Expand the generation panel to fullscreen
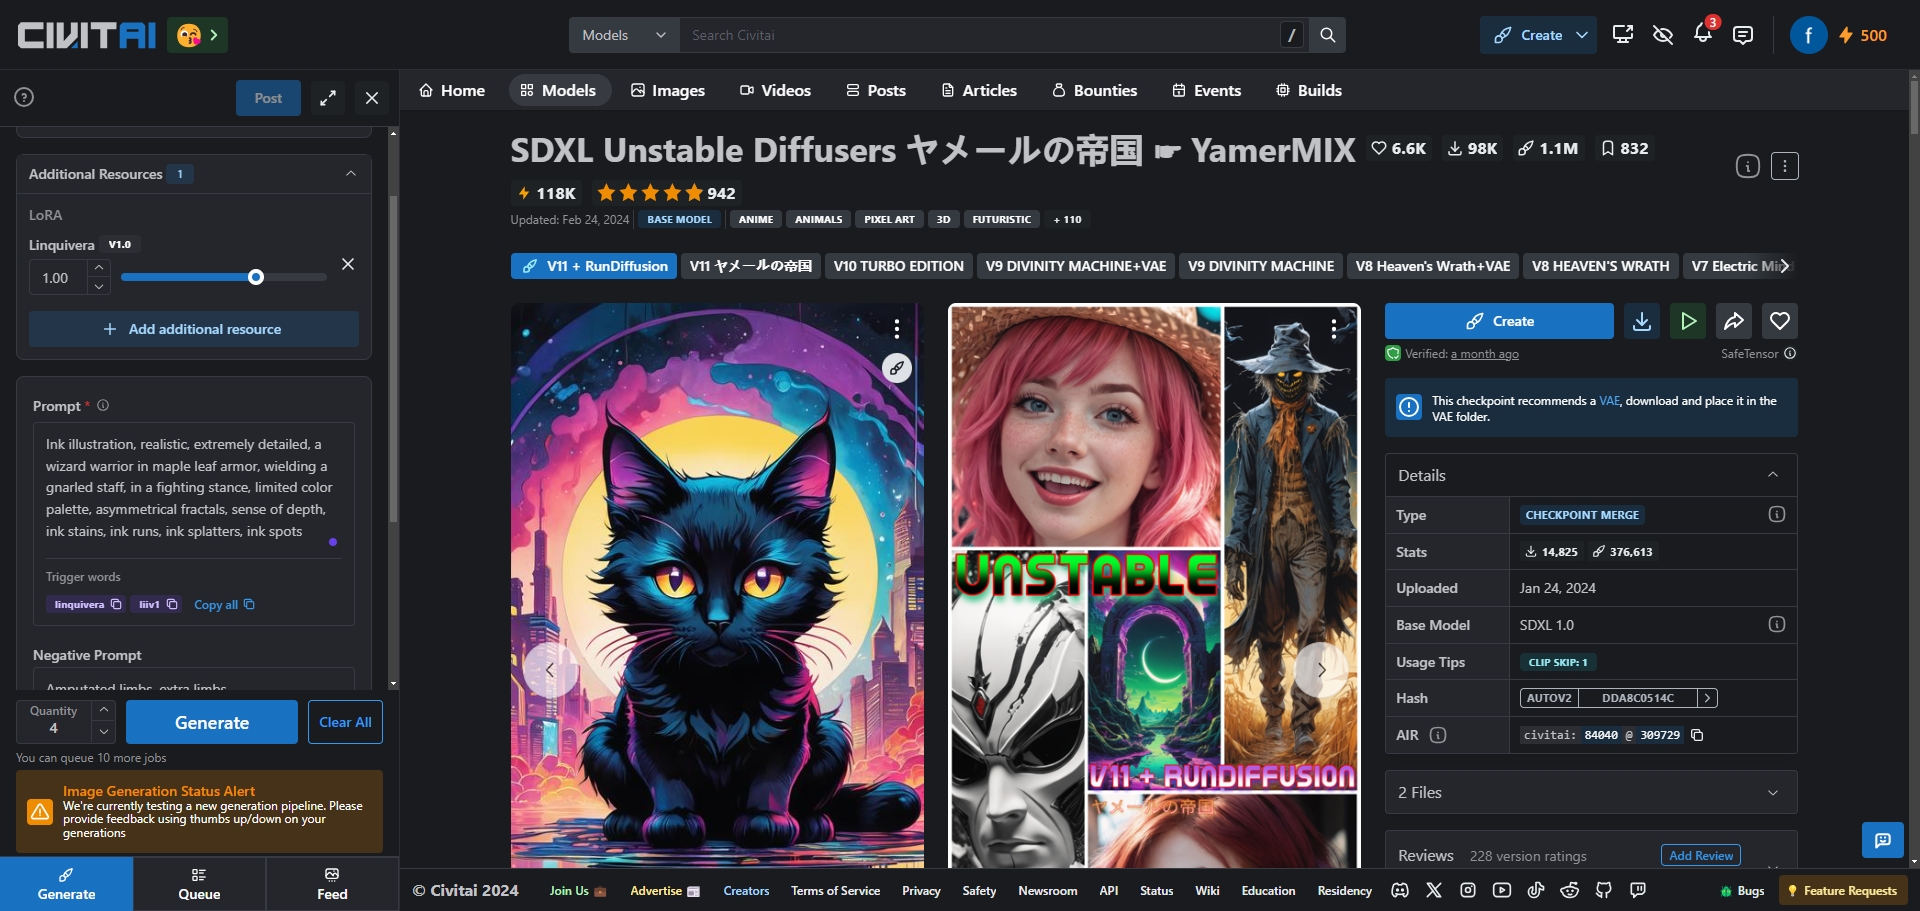This screenshot has width=1920, height=911. [328, 98]
